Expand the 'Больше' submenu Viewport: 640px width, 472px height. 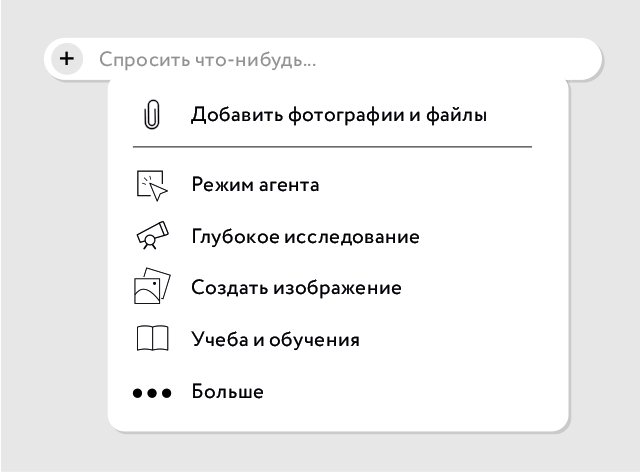pyautogui.click(x=228, y=392)
